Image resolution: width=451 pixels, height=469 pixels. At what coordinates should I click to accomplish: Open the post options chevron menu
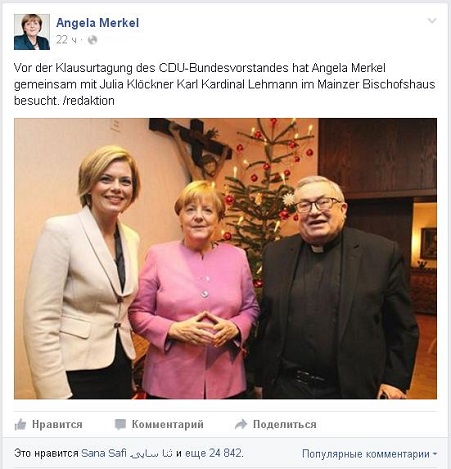pyautogui.click(x=432, y=21)
